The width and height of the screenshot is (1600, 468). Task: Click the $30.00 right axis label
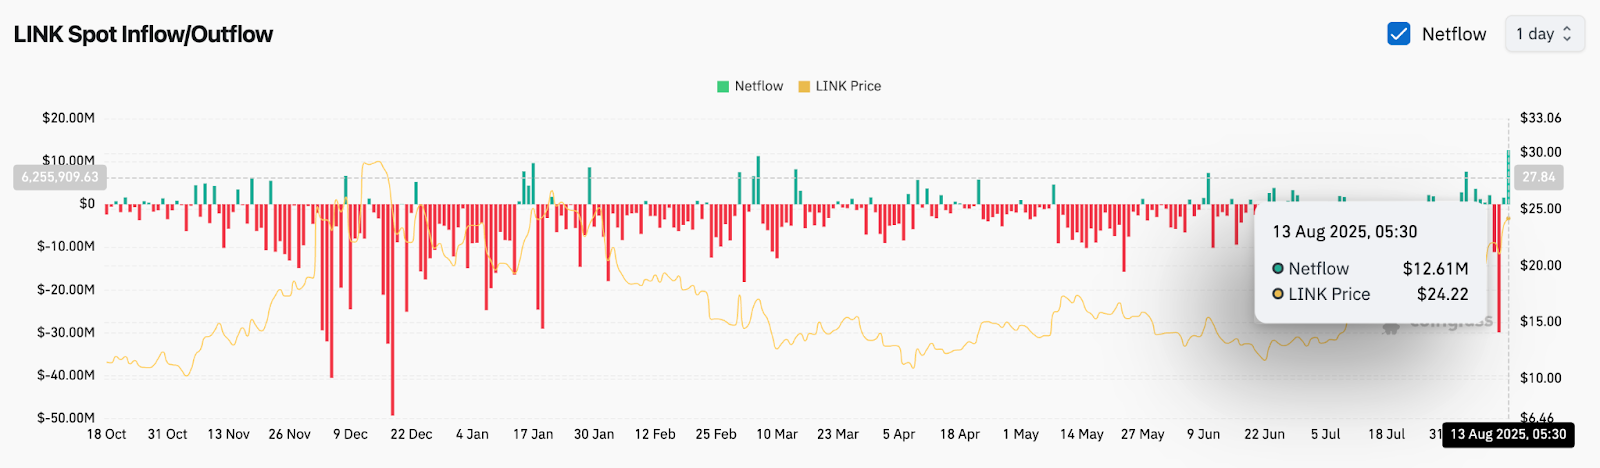pyautogui.click(x=1540, y=152)
